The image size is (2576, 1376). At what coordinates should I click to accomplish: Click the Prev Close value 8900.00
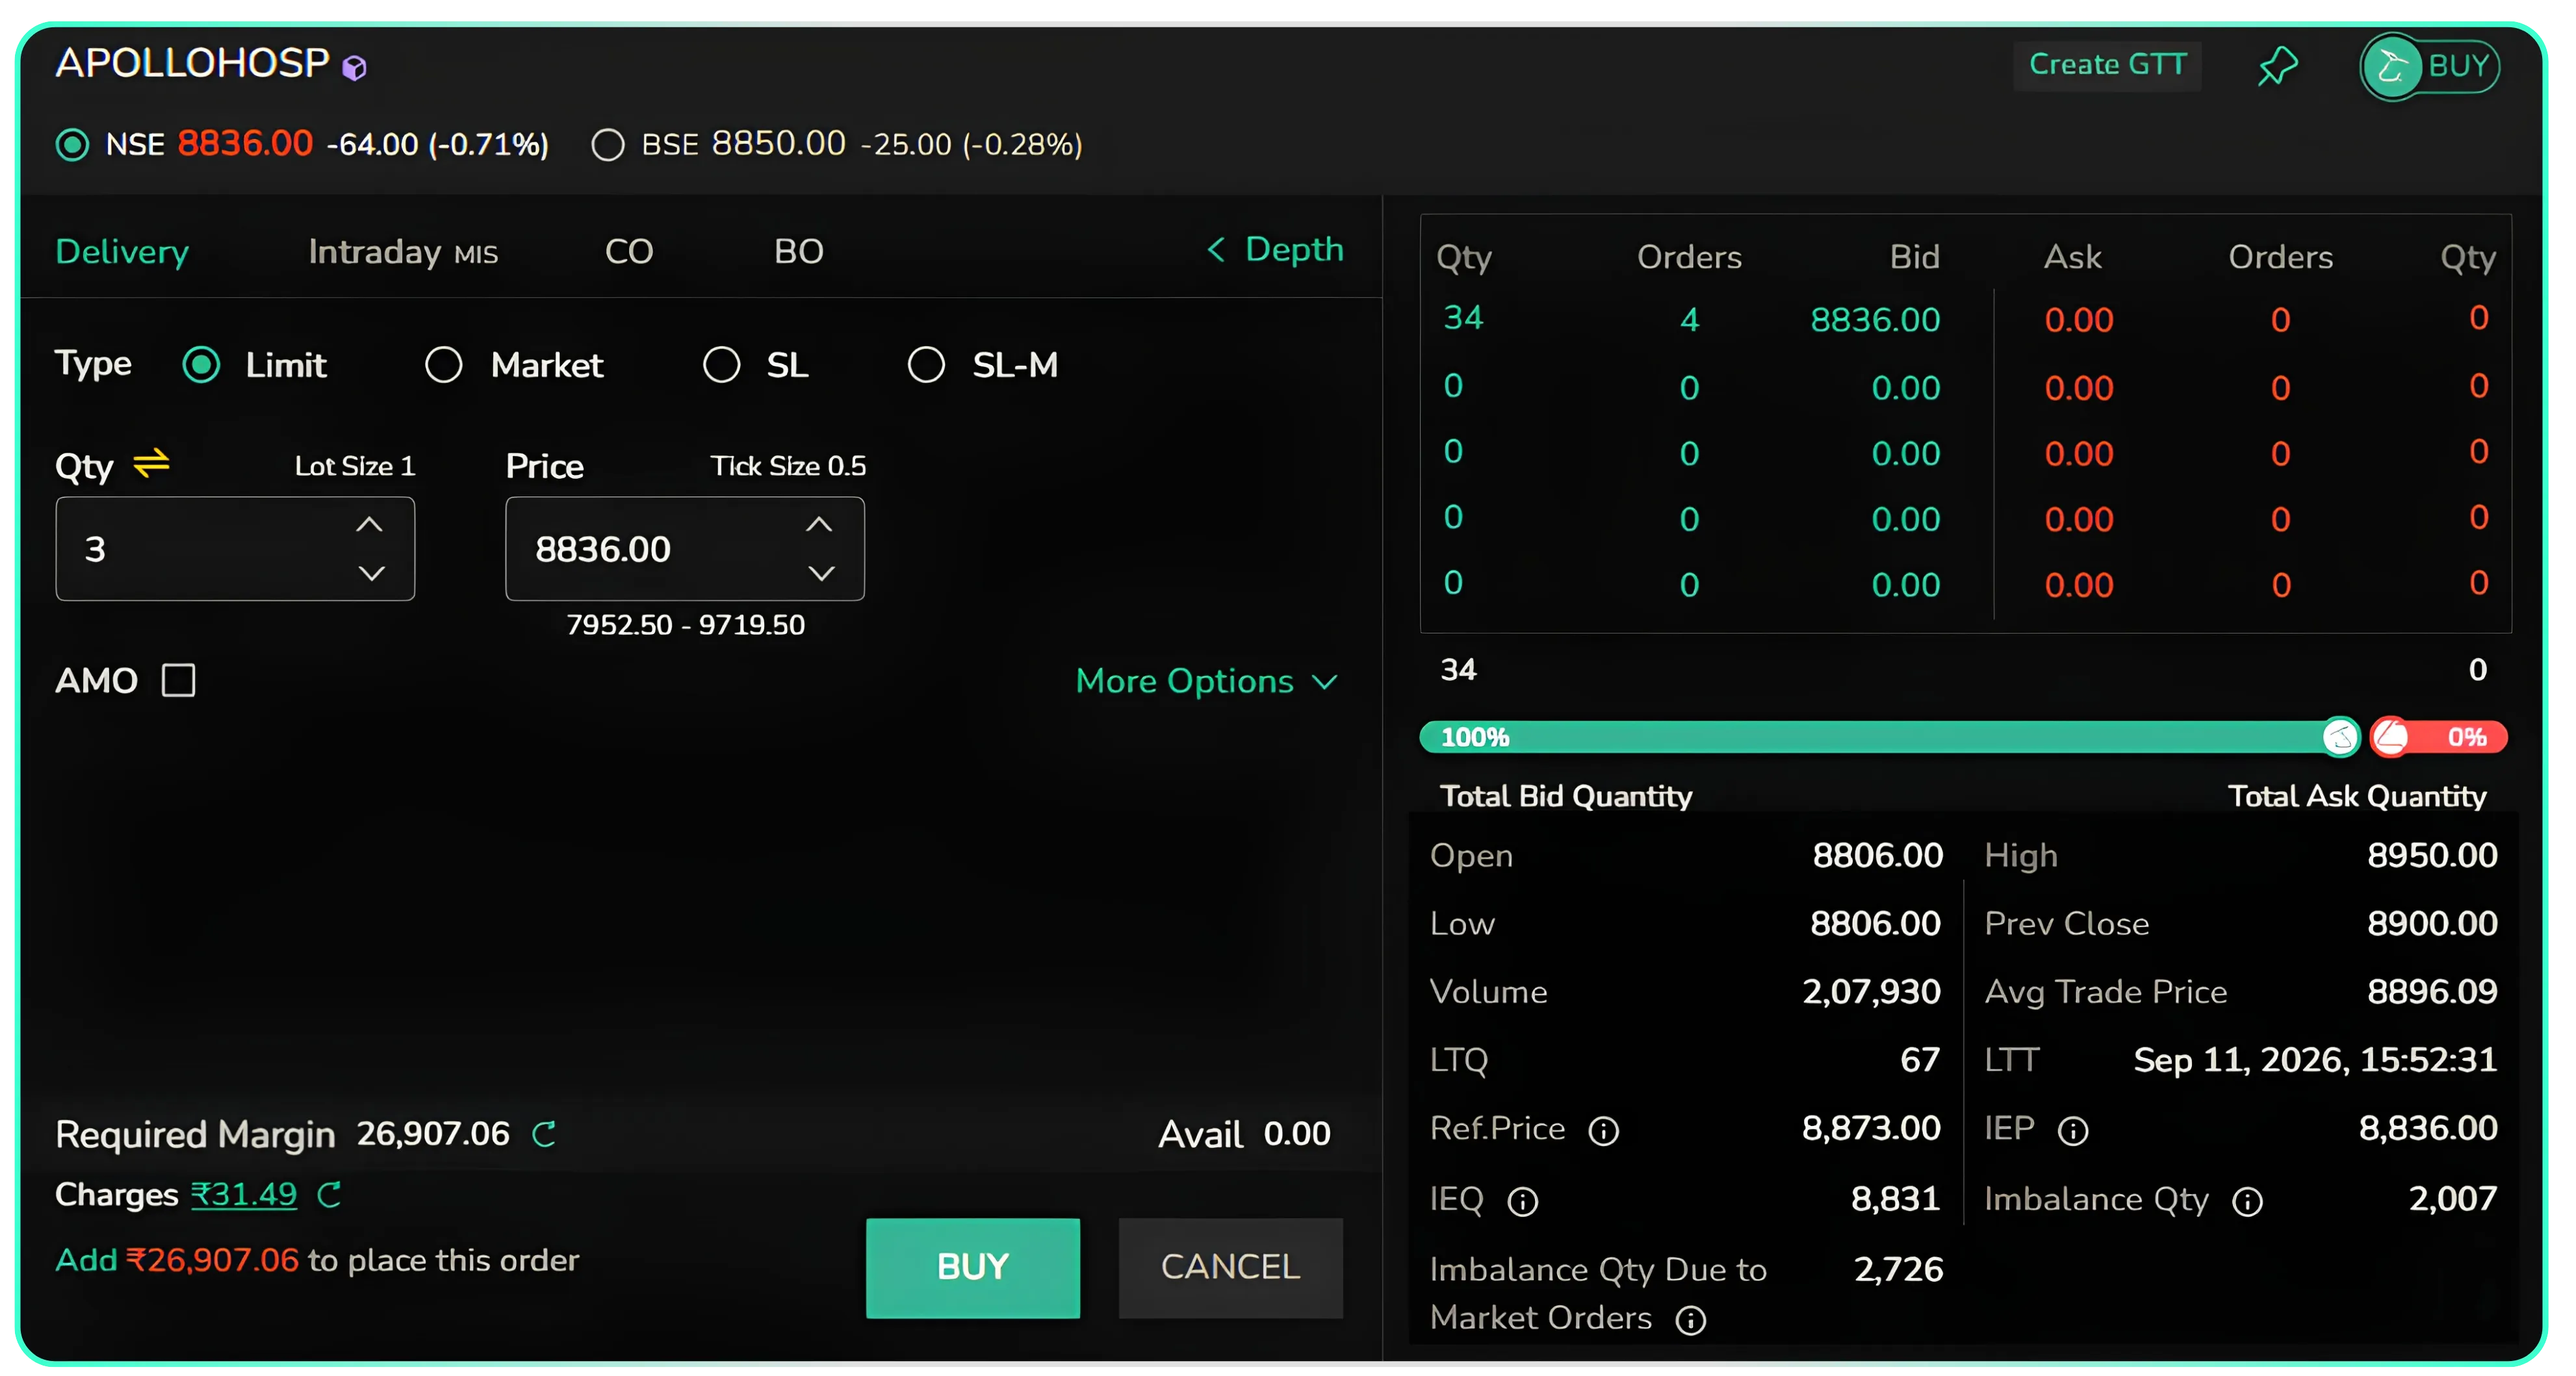point(2432,924)
